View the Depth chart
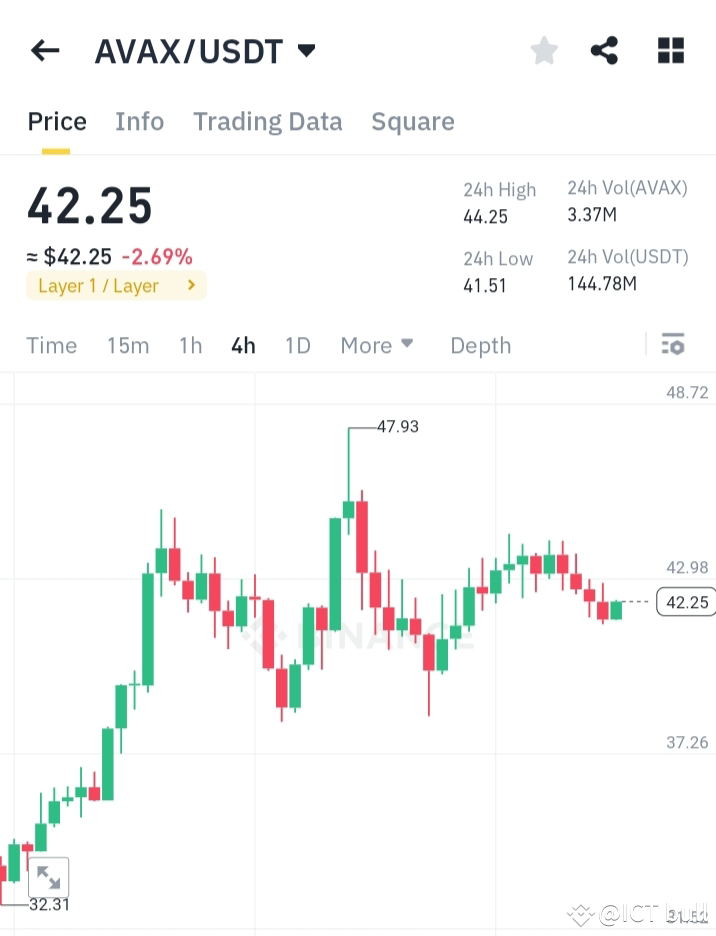The width and height of the screenshot is (716, 936). click(x=480, y=345)
